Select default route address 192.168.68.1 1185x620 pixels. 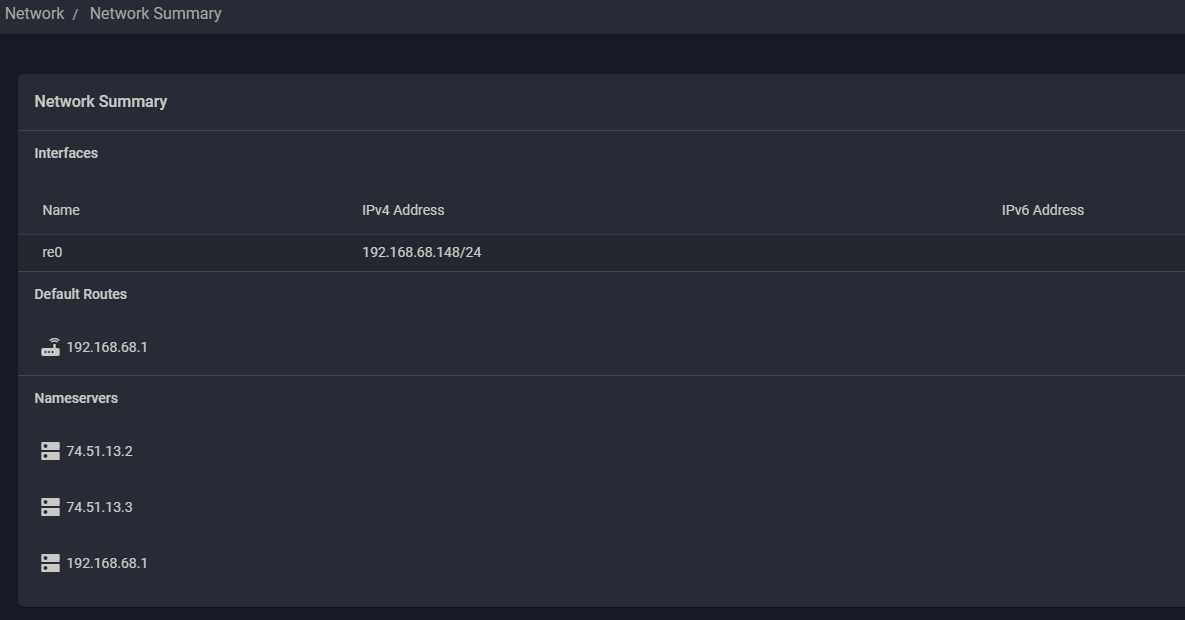click(x=107, y=347)
